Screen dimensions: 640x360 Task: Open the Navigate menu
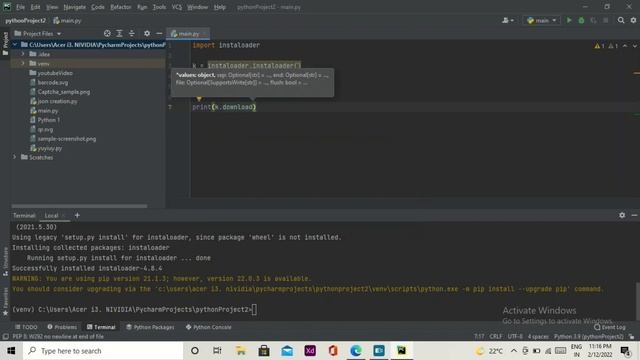(x=74, y=7)
